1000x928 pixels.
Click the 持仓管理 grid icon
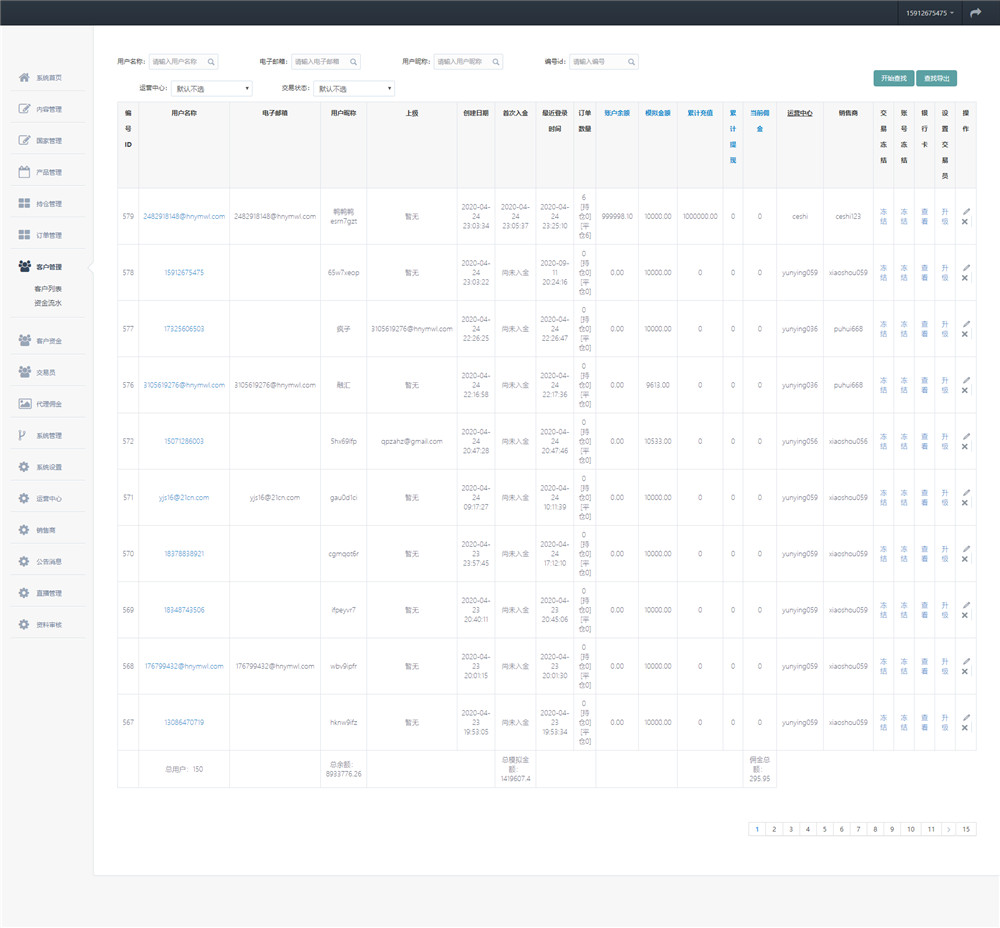[24, 204]
